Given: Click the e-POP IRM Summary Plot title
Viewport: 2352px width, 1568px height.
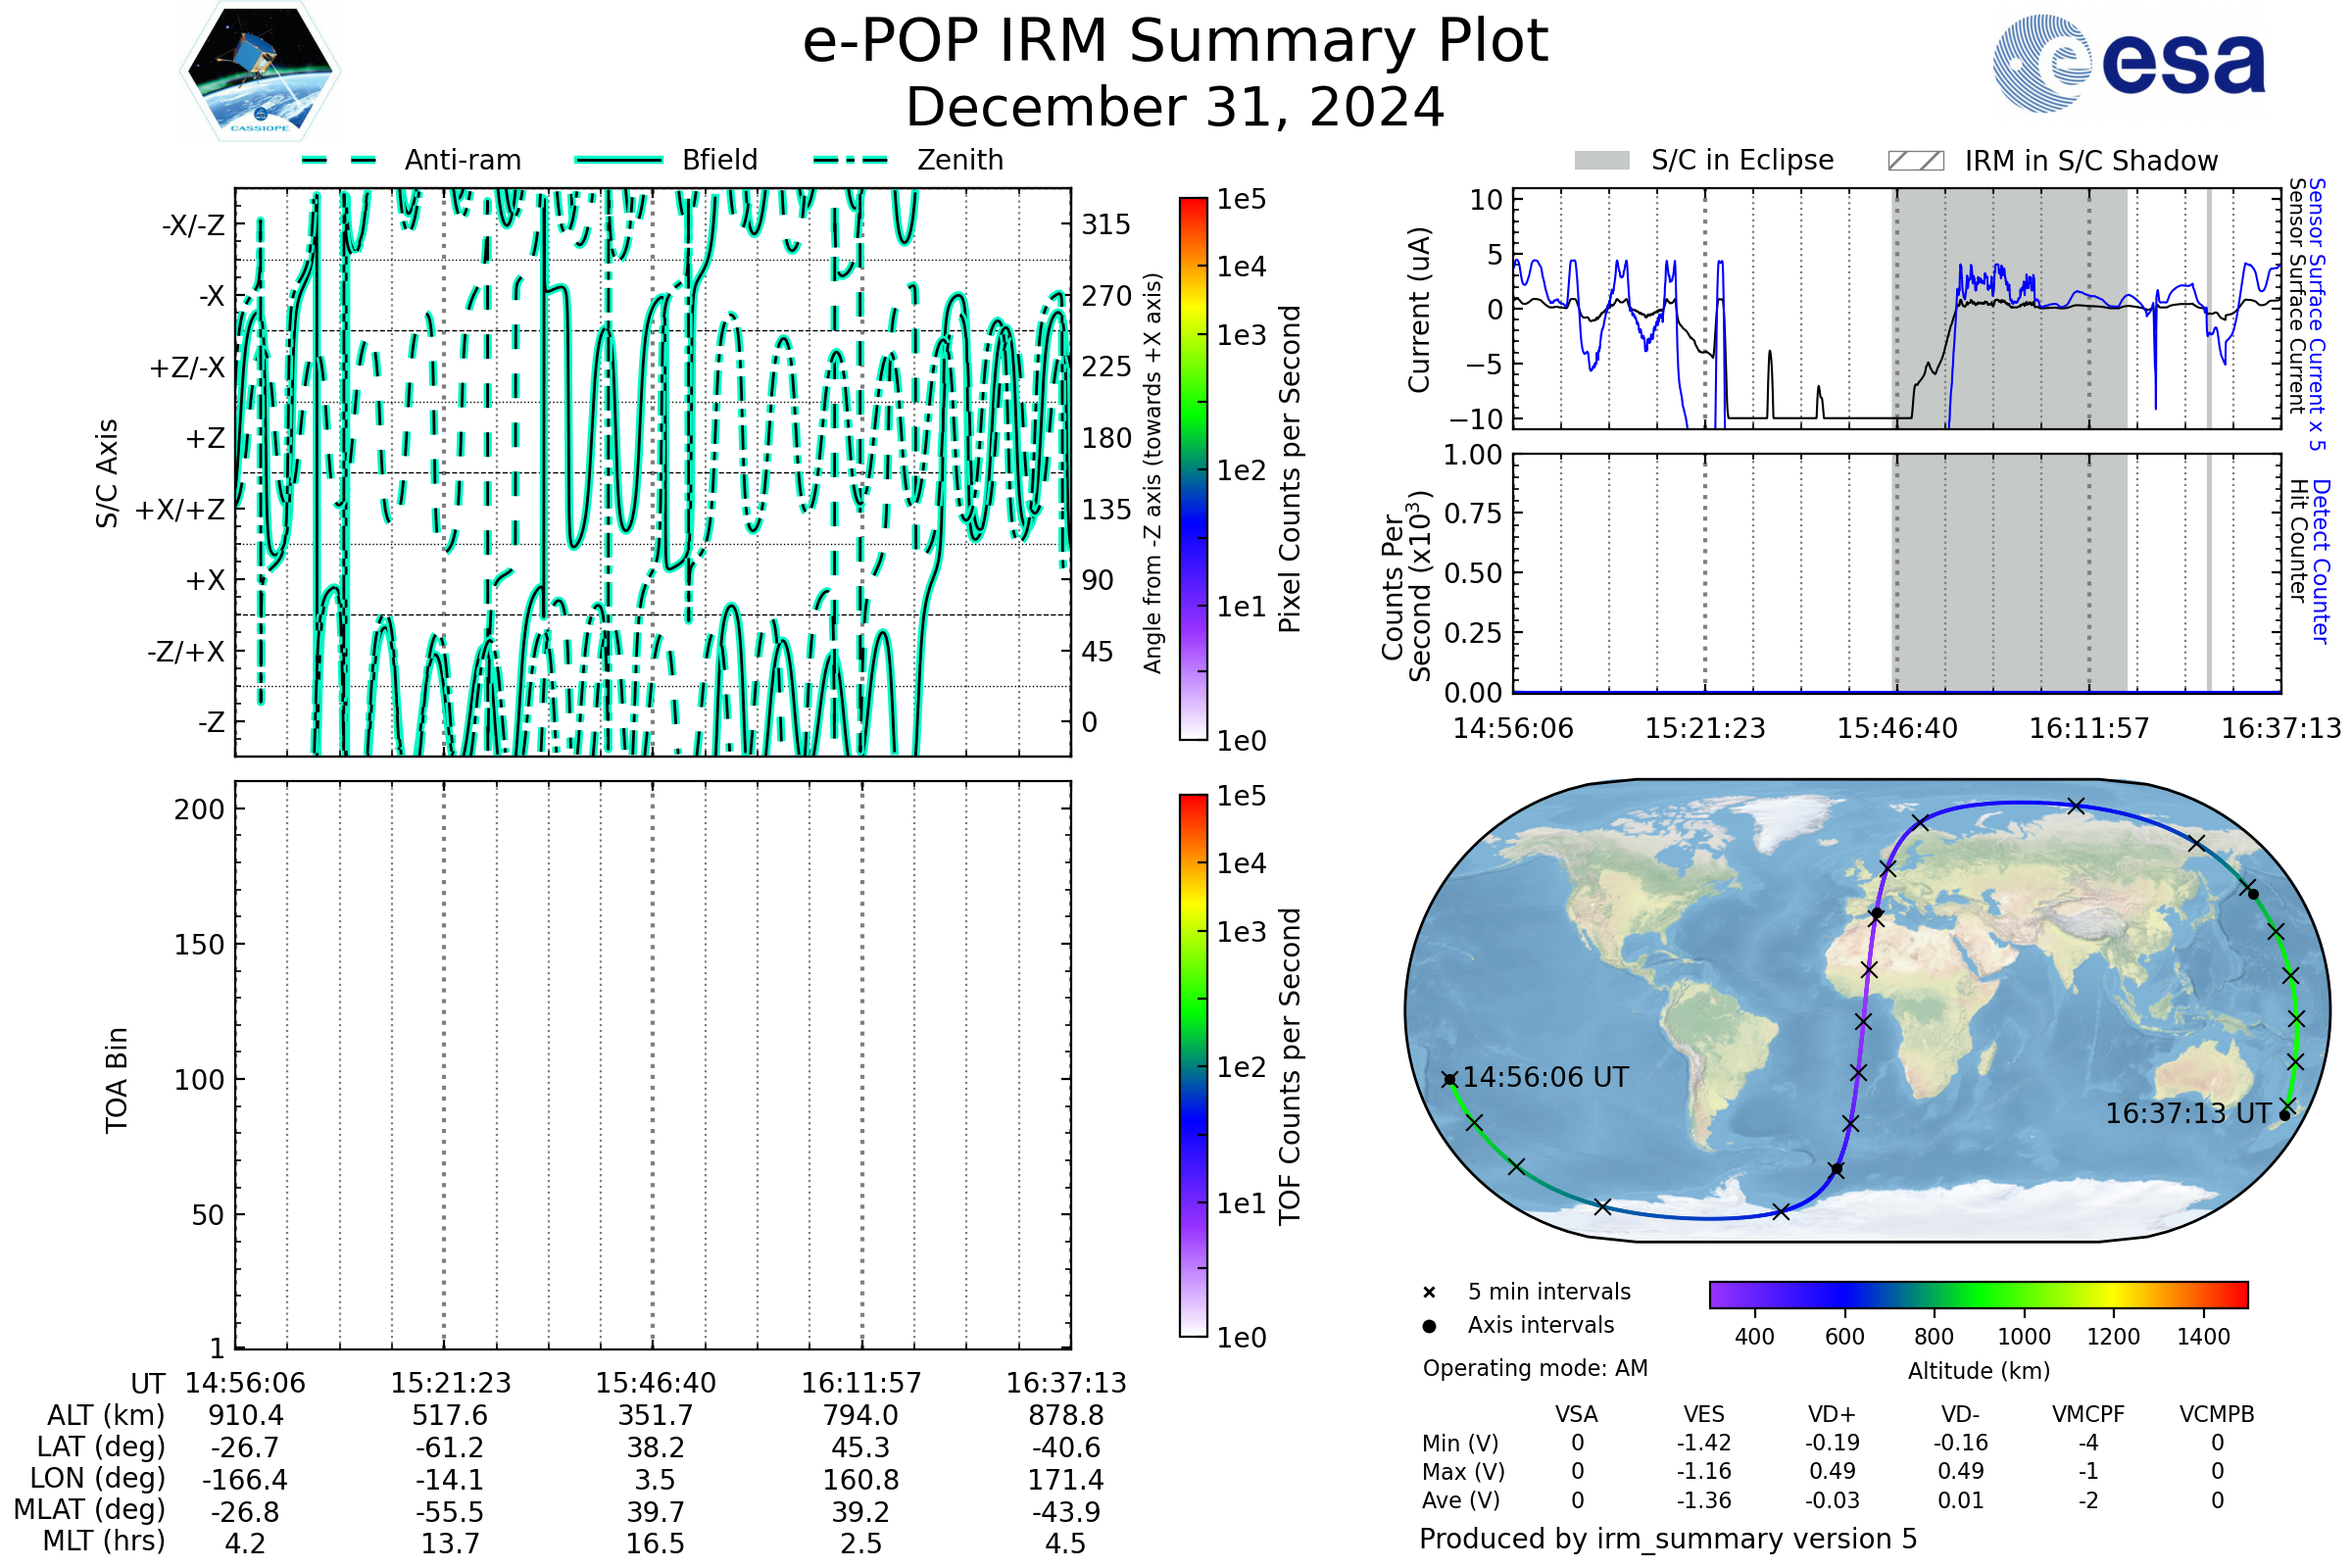Looking at the screenshot, I should coord(1175,42).
